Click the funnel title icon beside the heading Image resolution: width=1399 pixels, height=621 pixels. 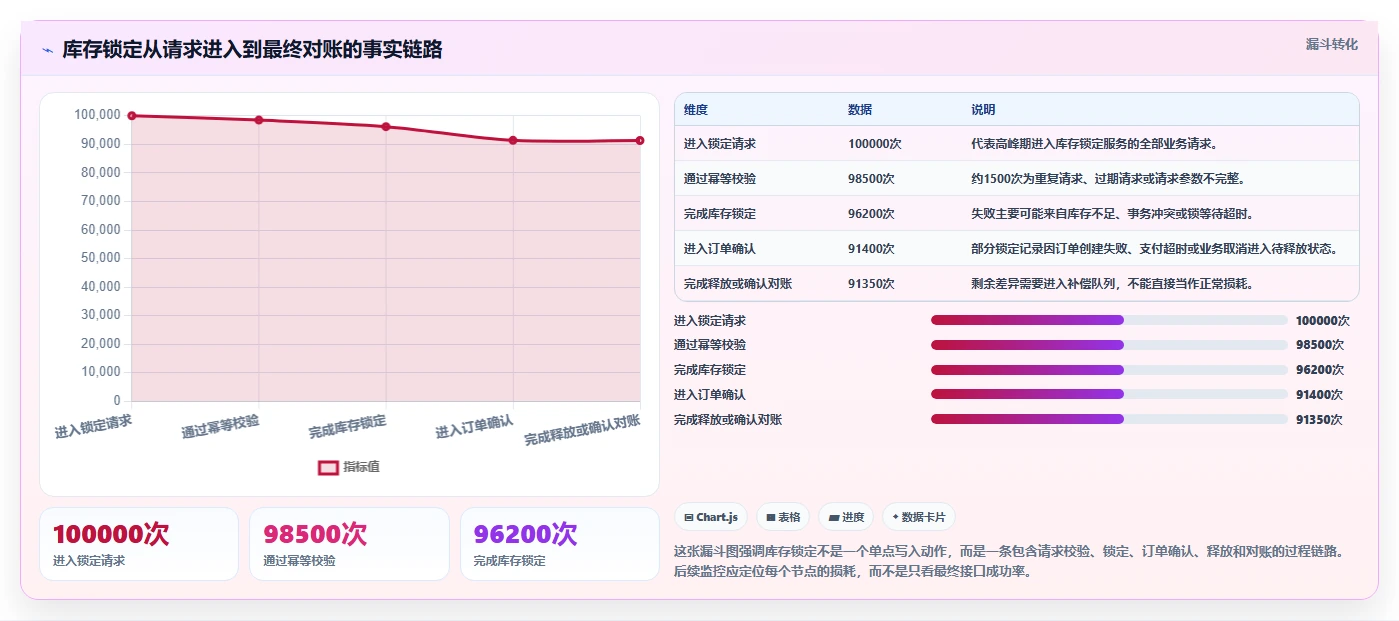(47, 50)
